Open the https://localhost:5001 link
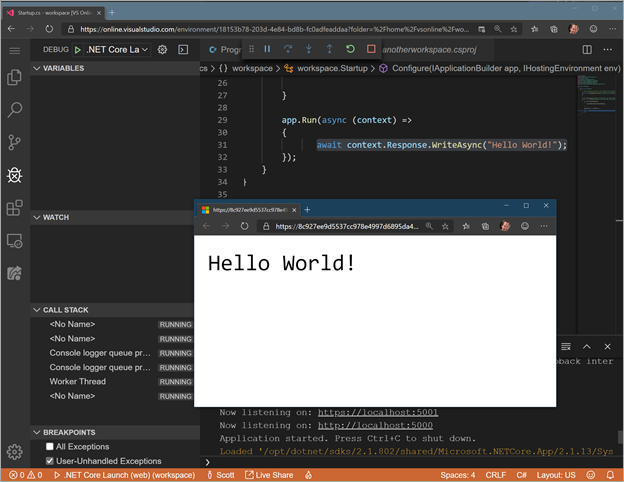This screenshot has height=482, width=624. (x=378, y=412)
